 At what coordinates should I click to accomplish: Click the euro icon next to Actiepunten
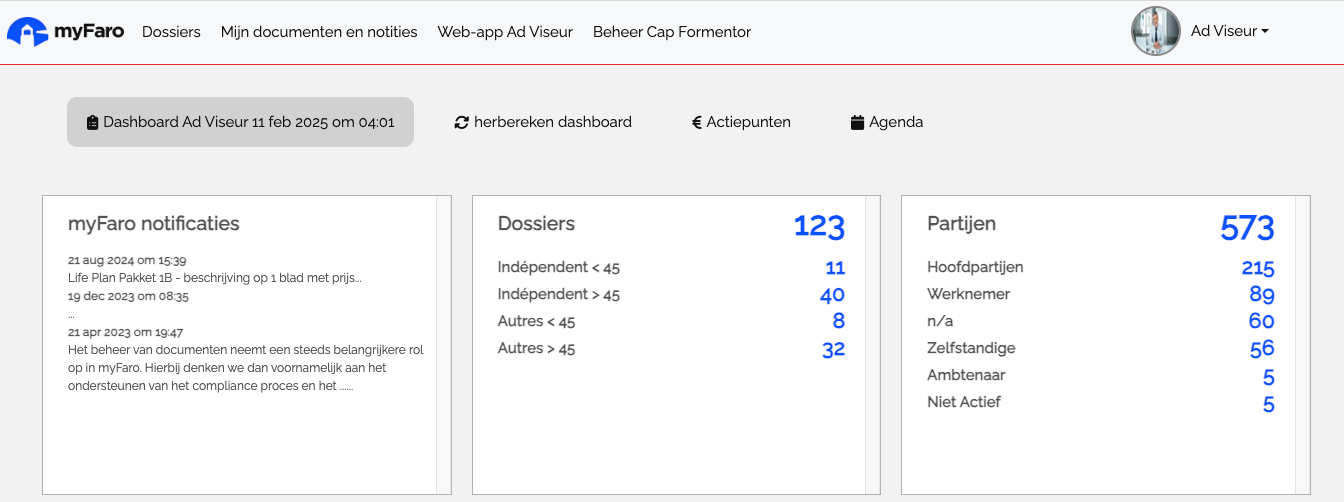(696, 123)
